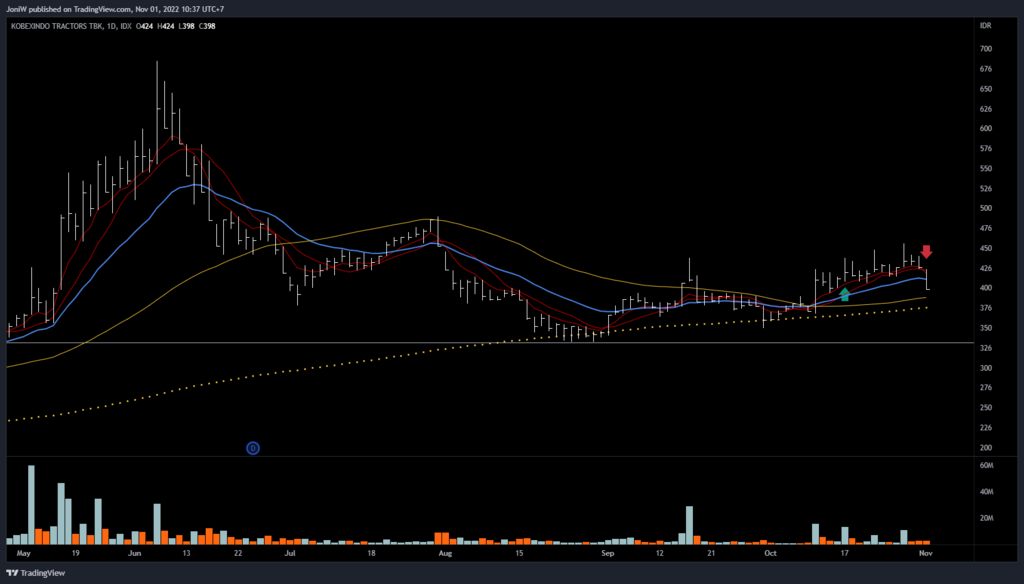Click the May date axis label

pos(24,552)
